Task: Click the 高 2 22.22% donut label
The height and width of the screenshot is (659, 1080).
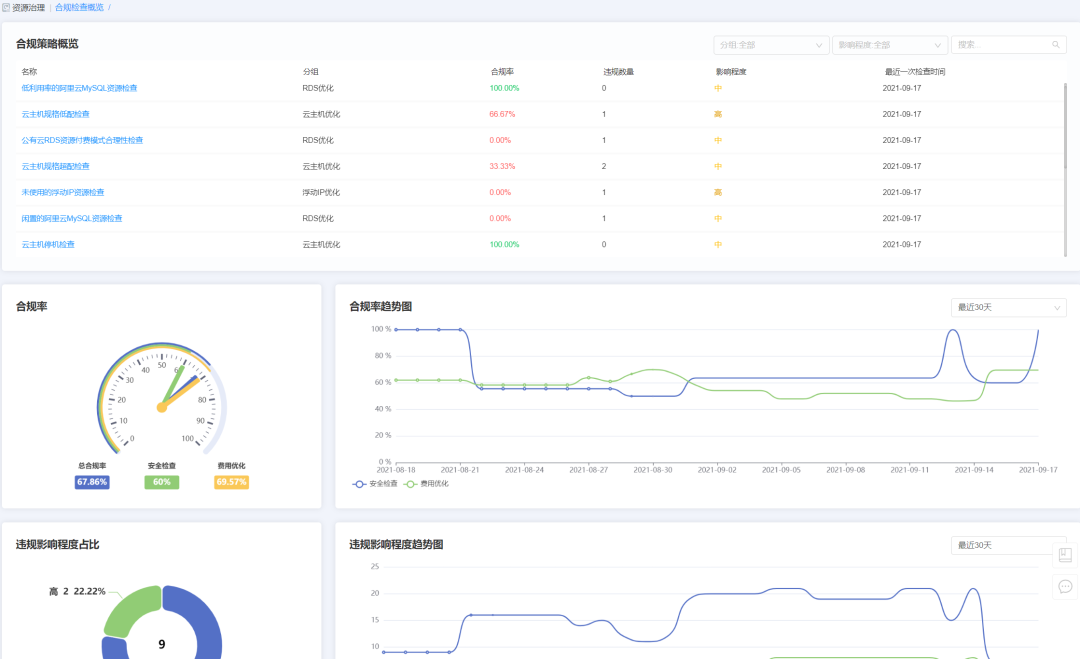Action: 77,592
